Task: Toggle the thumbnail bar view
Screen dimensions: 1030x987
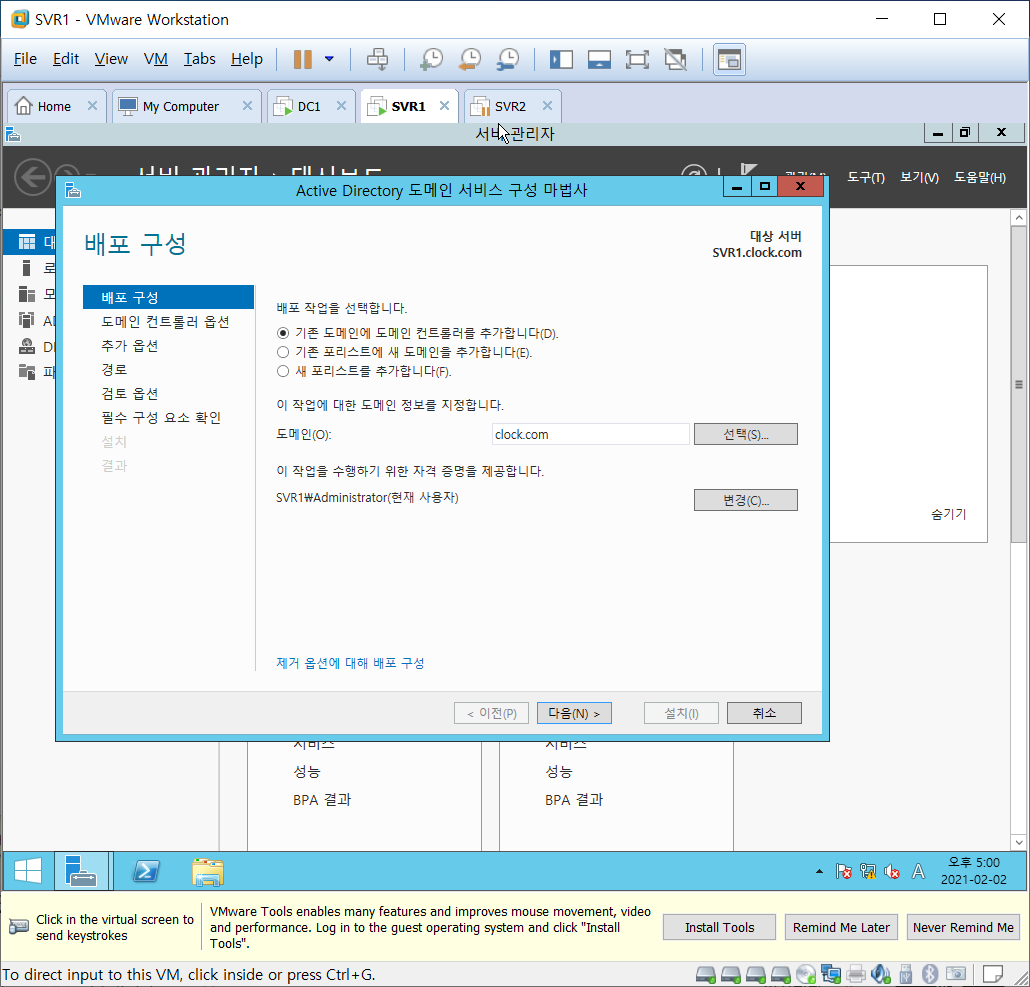Action: (x=599, y=60)
